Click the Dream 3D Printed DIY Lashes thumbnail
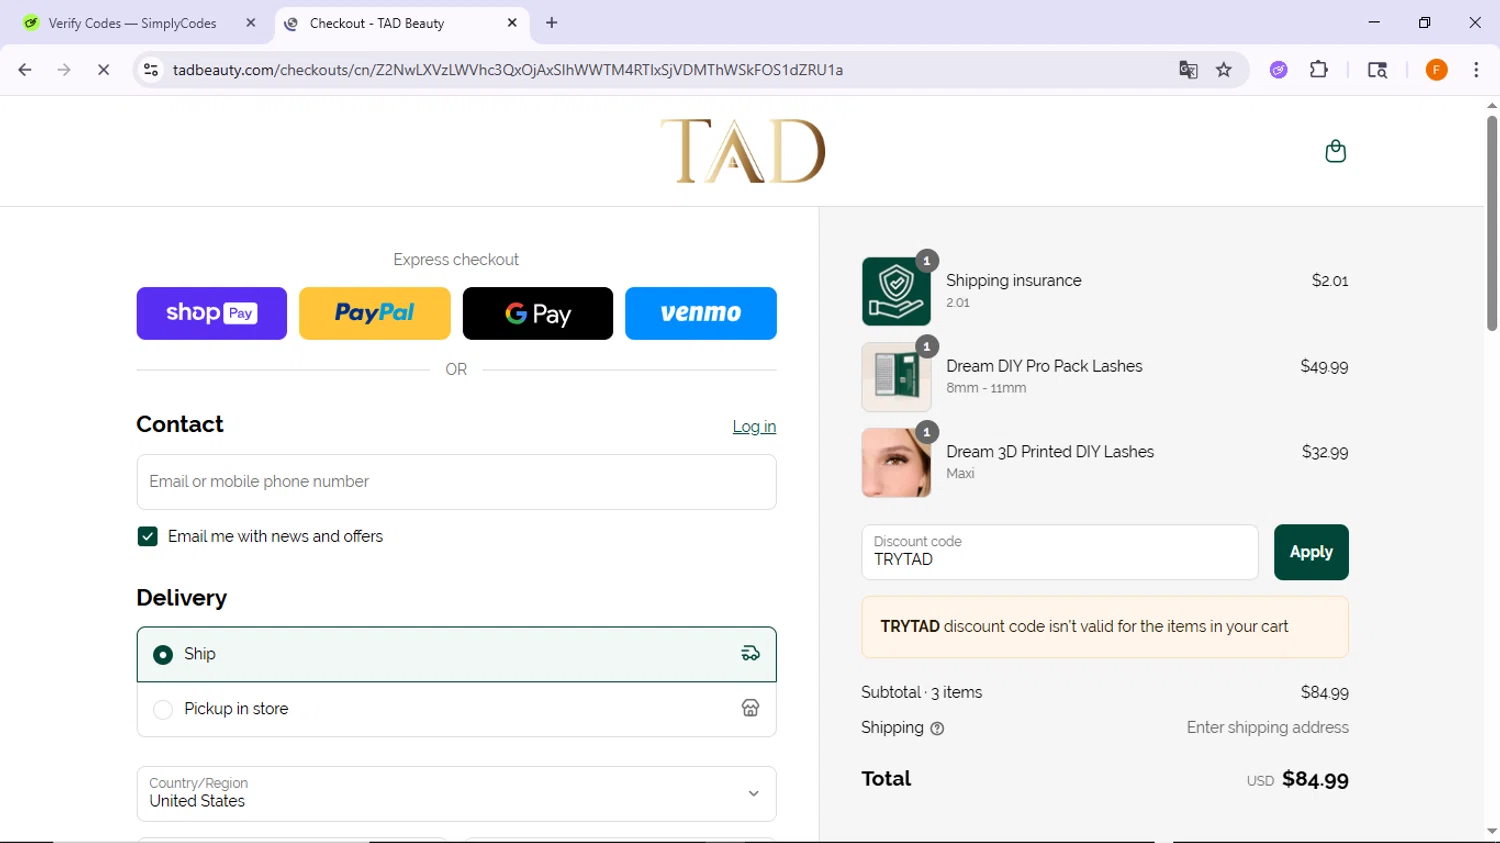This screenshot has width=1500, height=843. [x=896, y=463]
